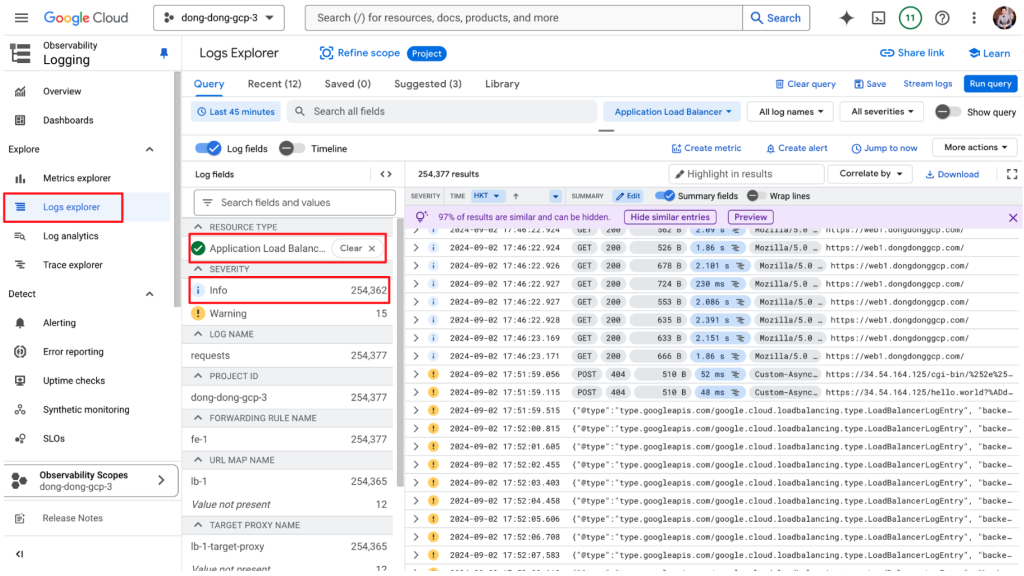Open the Last 45 minutes time range
Viewport: 1024px width, 576px height.
[x=236, y=112]
